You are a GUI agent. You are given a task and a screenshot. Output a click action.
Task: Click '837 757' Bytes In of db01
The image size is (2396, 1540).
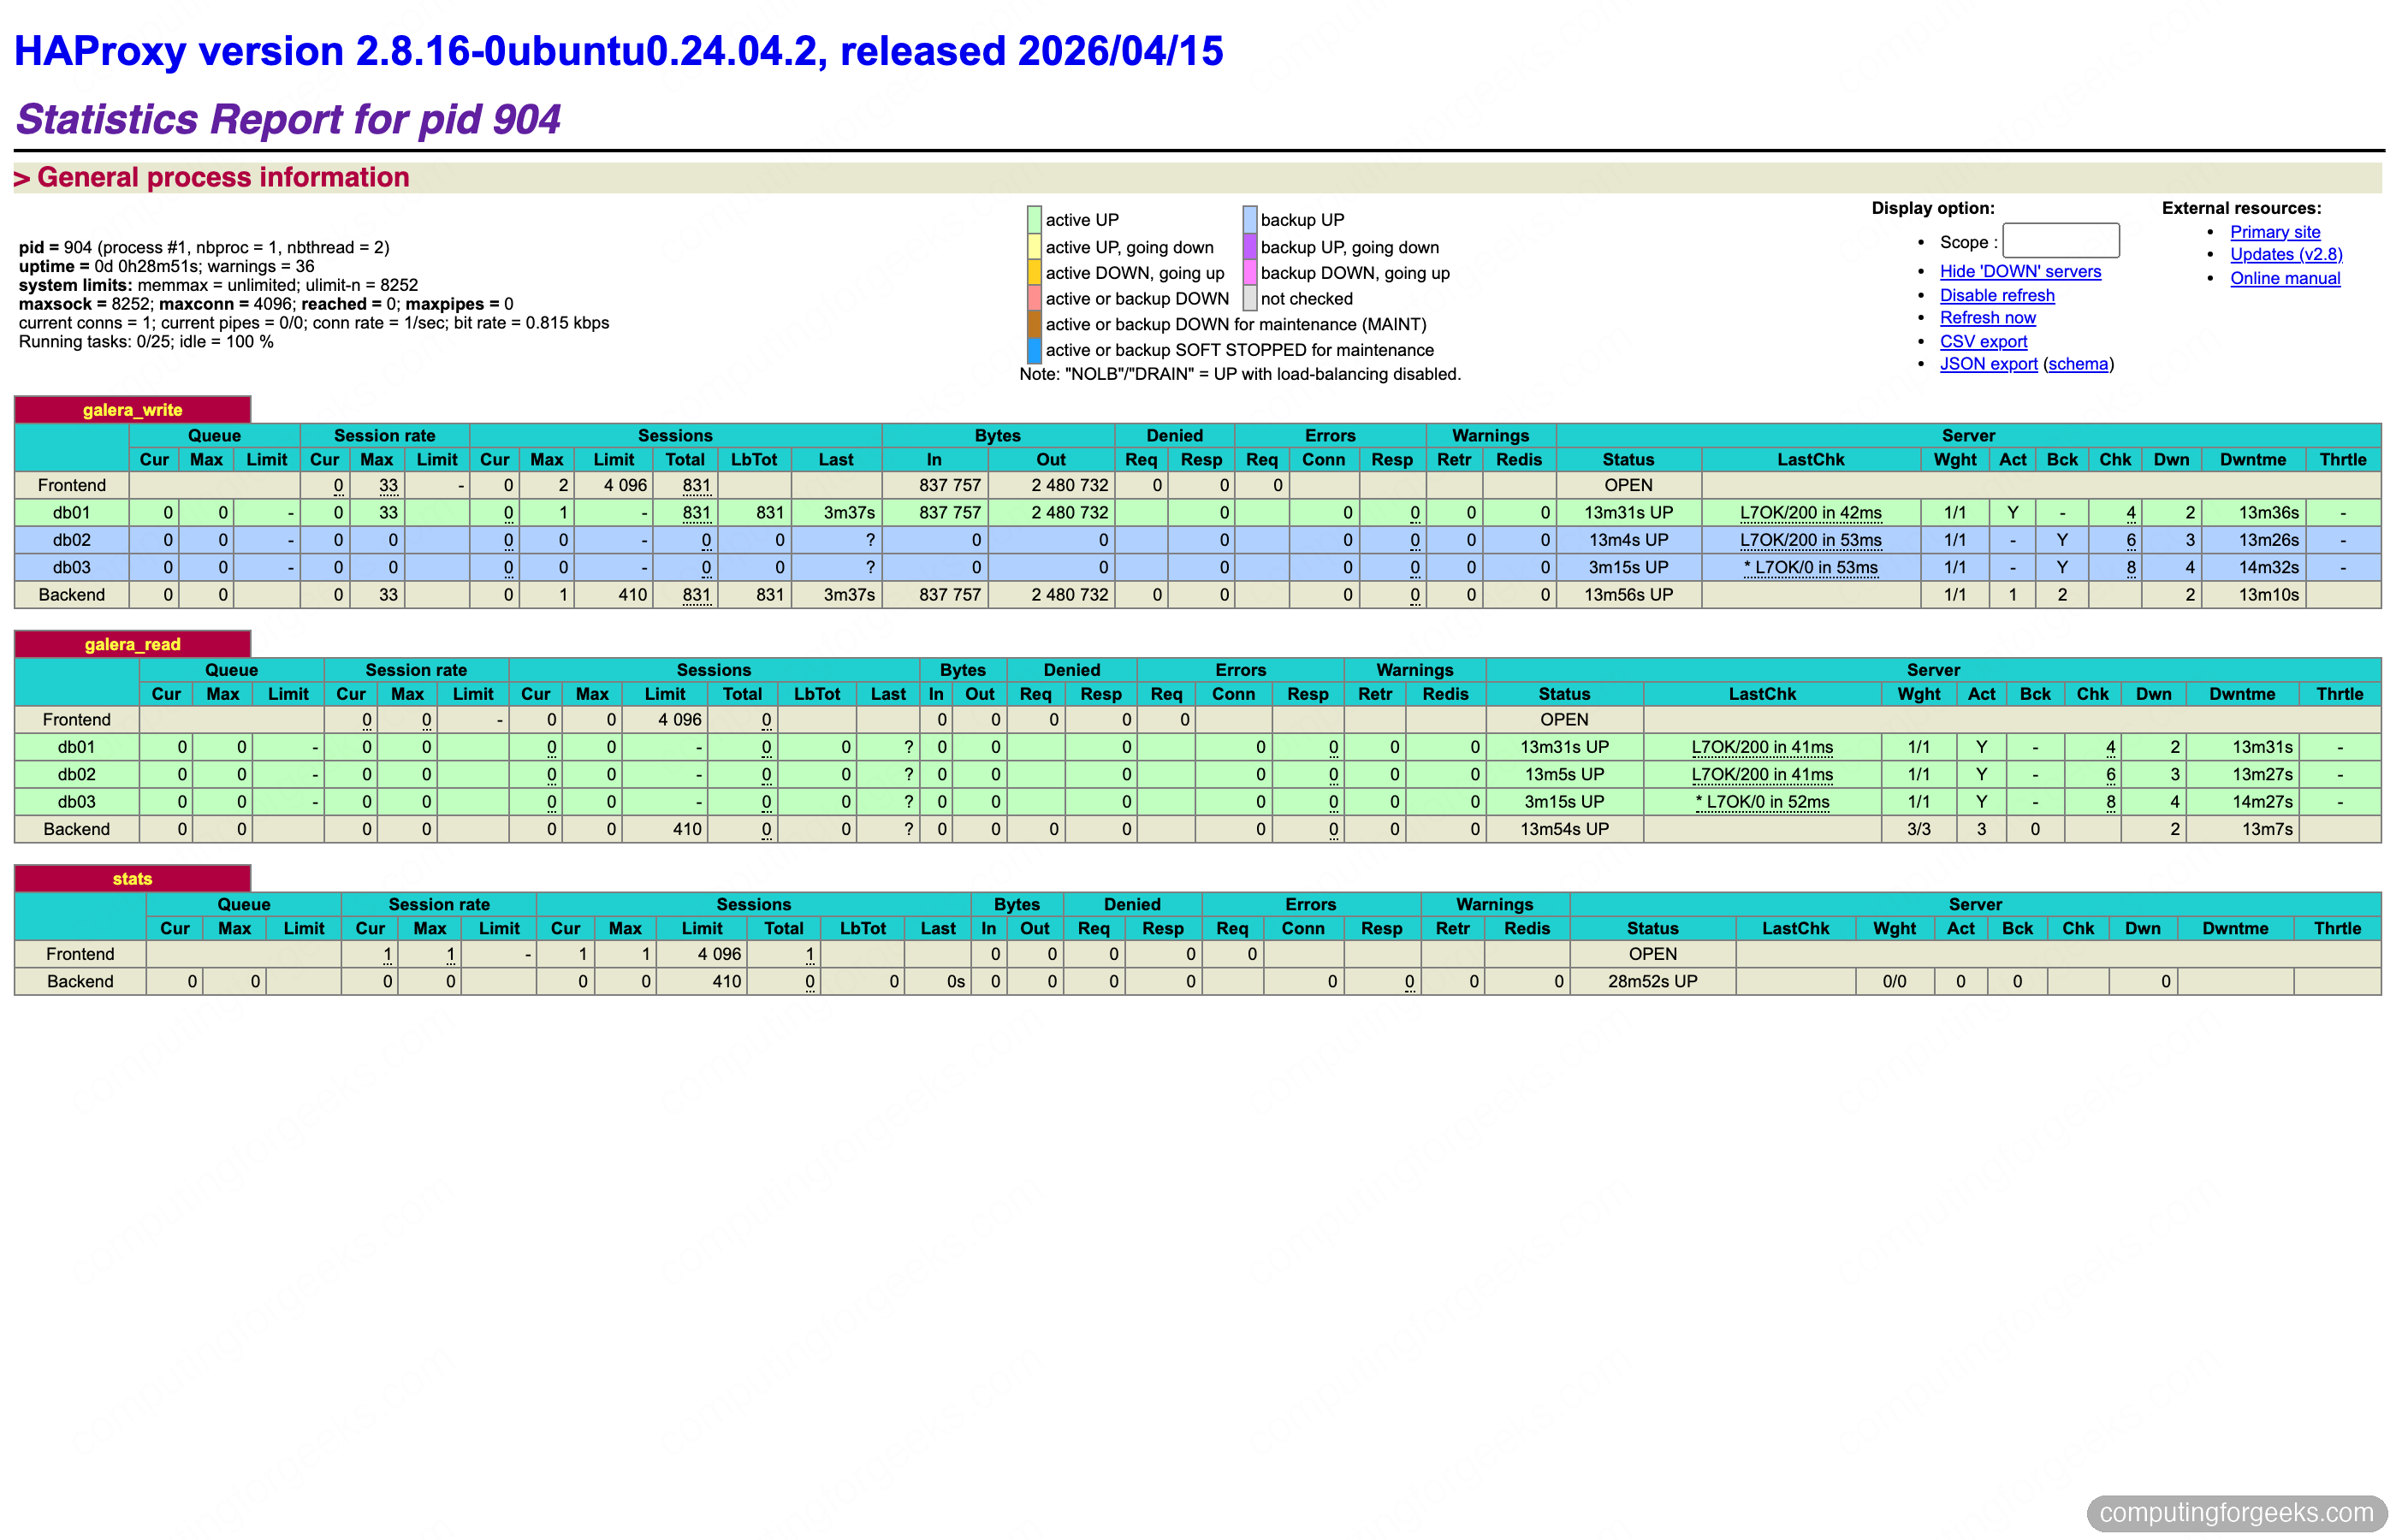click(x=949, y=513)
